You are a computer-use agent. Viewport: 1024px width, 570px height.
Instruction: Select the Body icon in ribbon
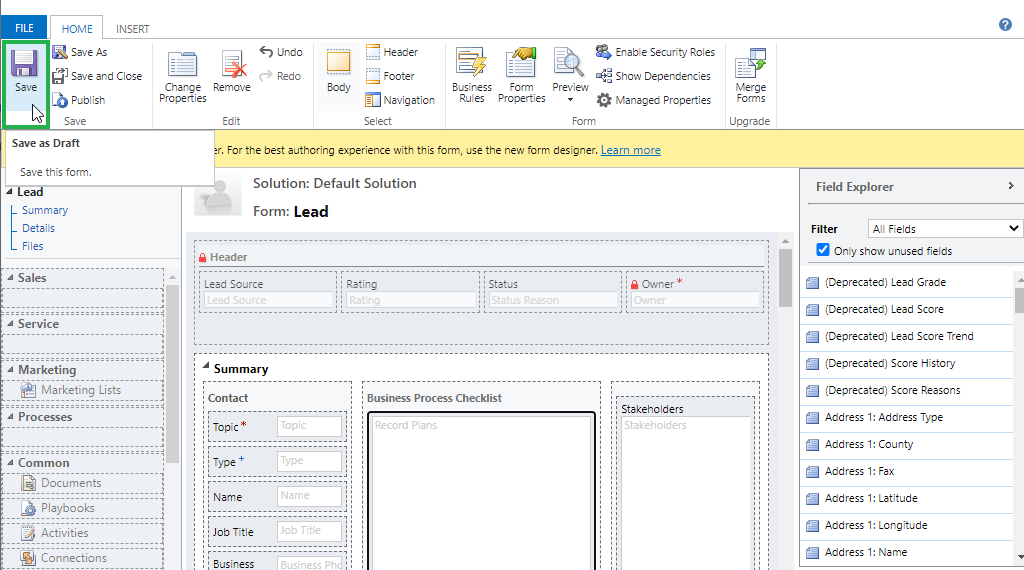[x=339, y=66]
